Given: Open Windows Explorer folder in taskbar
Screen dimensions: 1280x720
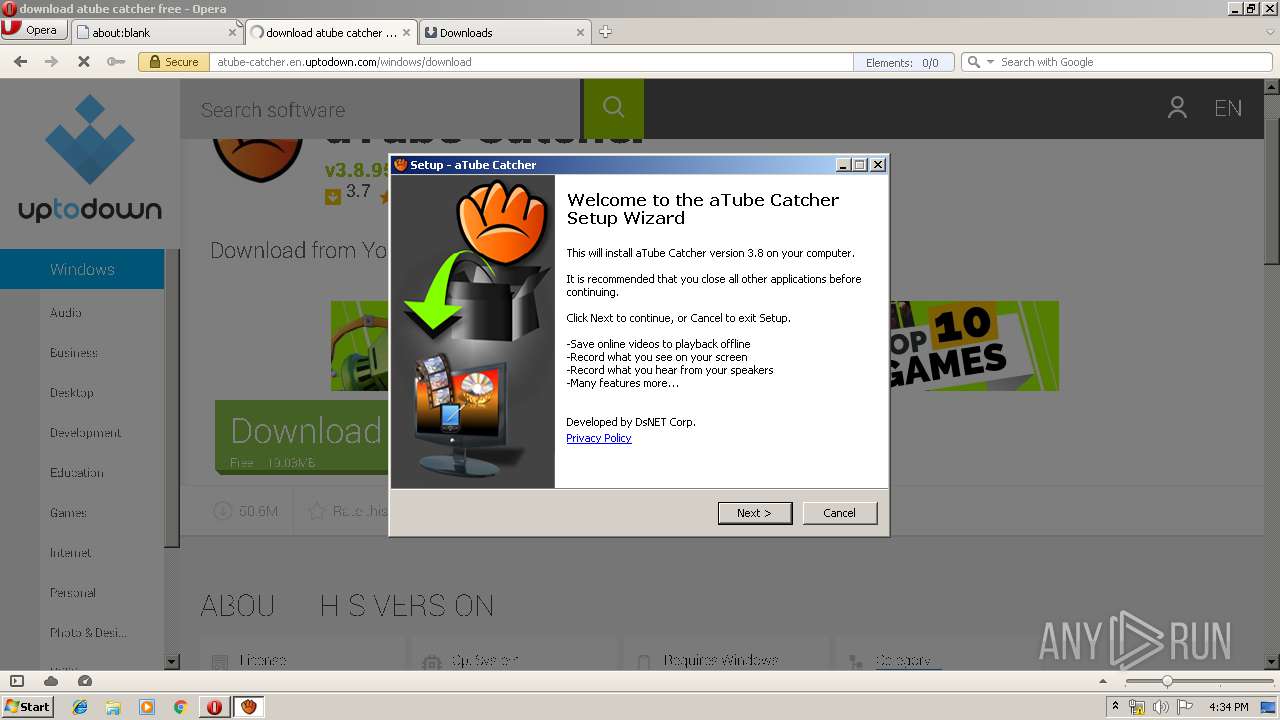Looking at the screenshot, I should click(113, 706).
